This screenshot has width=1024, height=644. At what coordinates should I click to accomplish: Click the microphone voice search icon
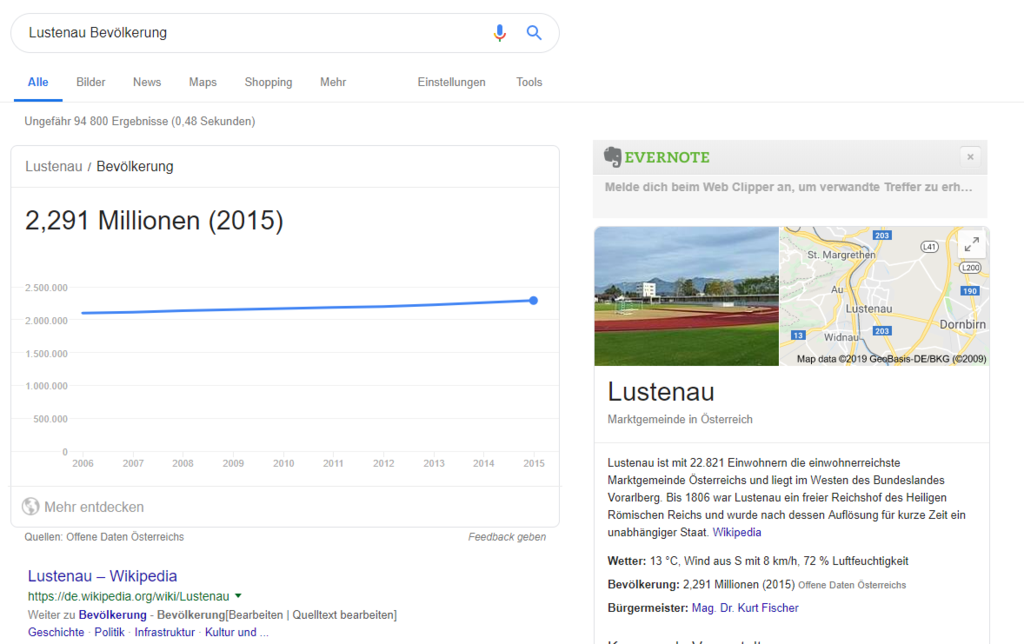(x=500, y=33)
